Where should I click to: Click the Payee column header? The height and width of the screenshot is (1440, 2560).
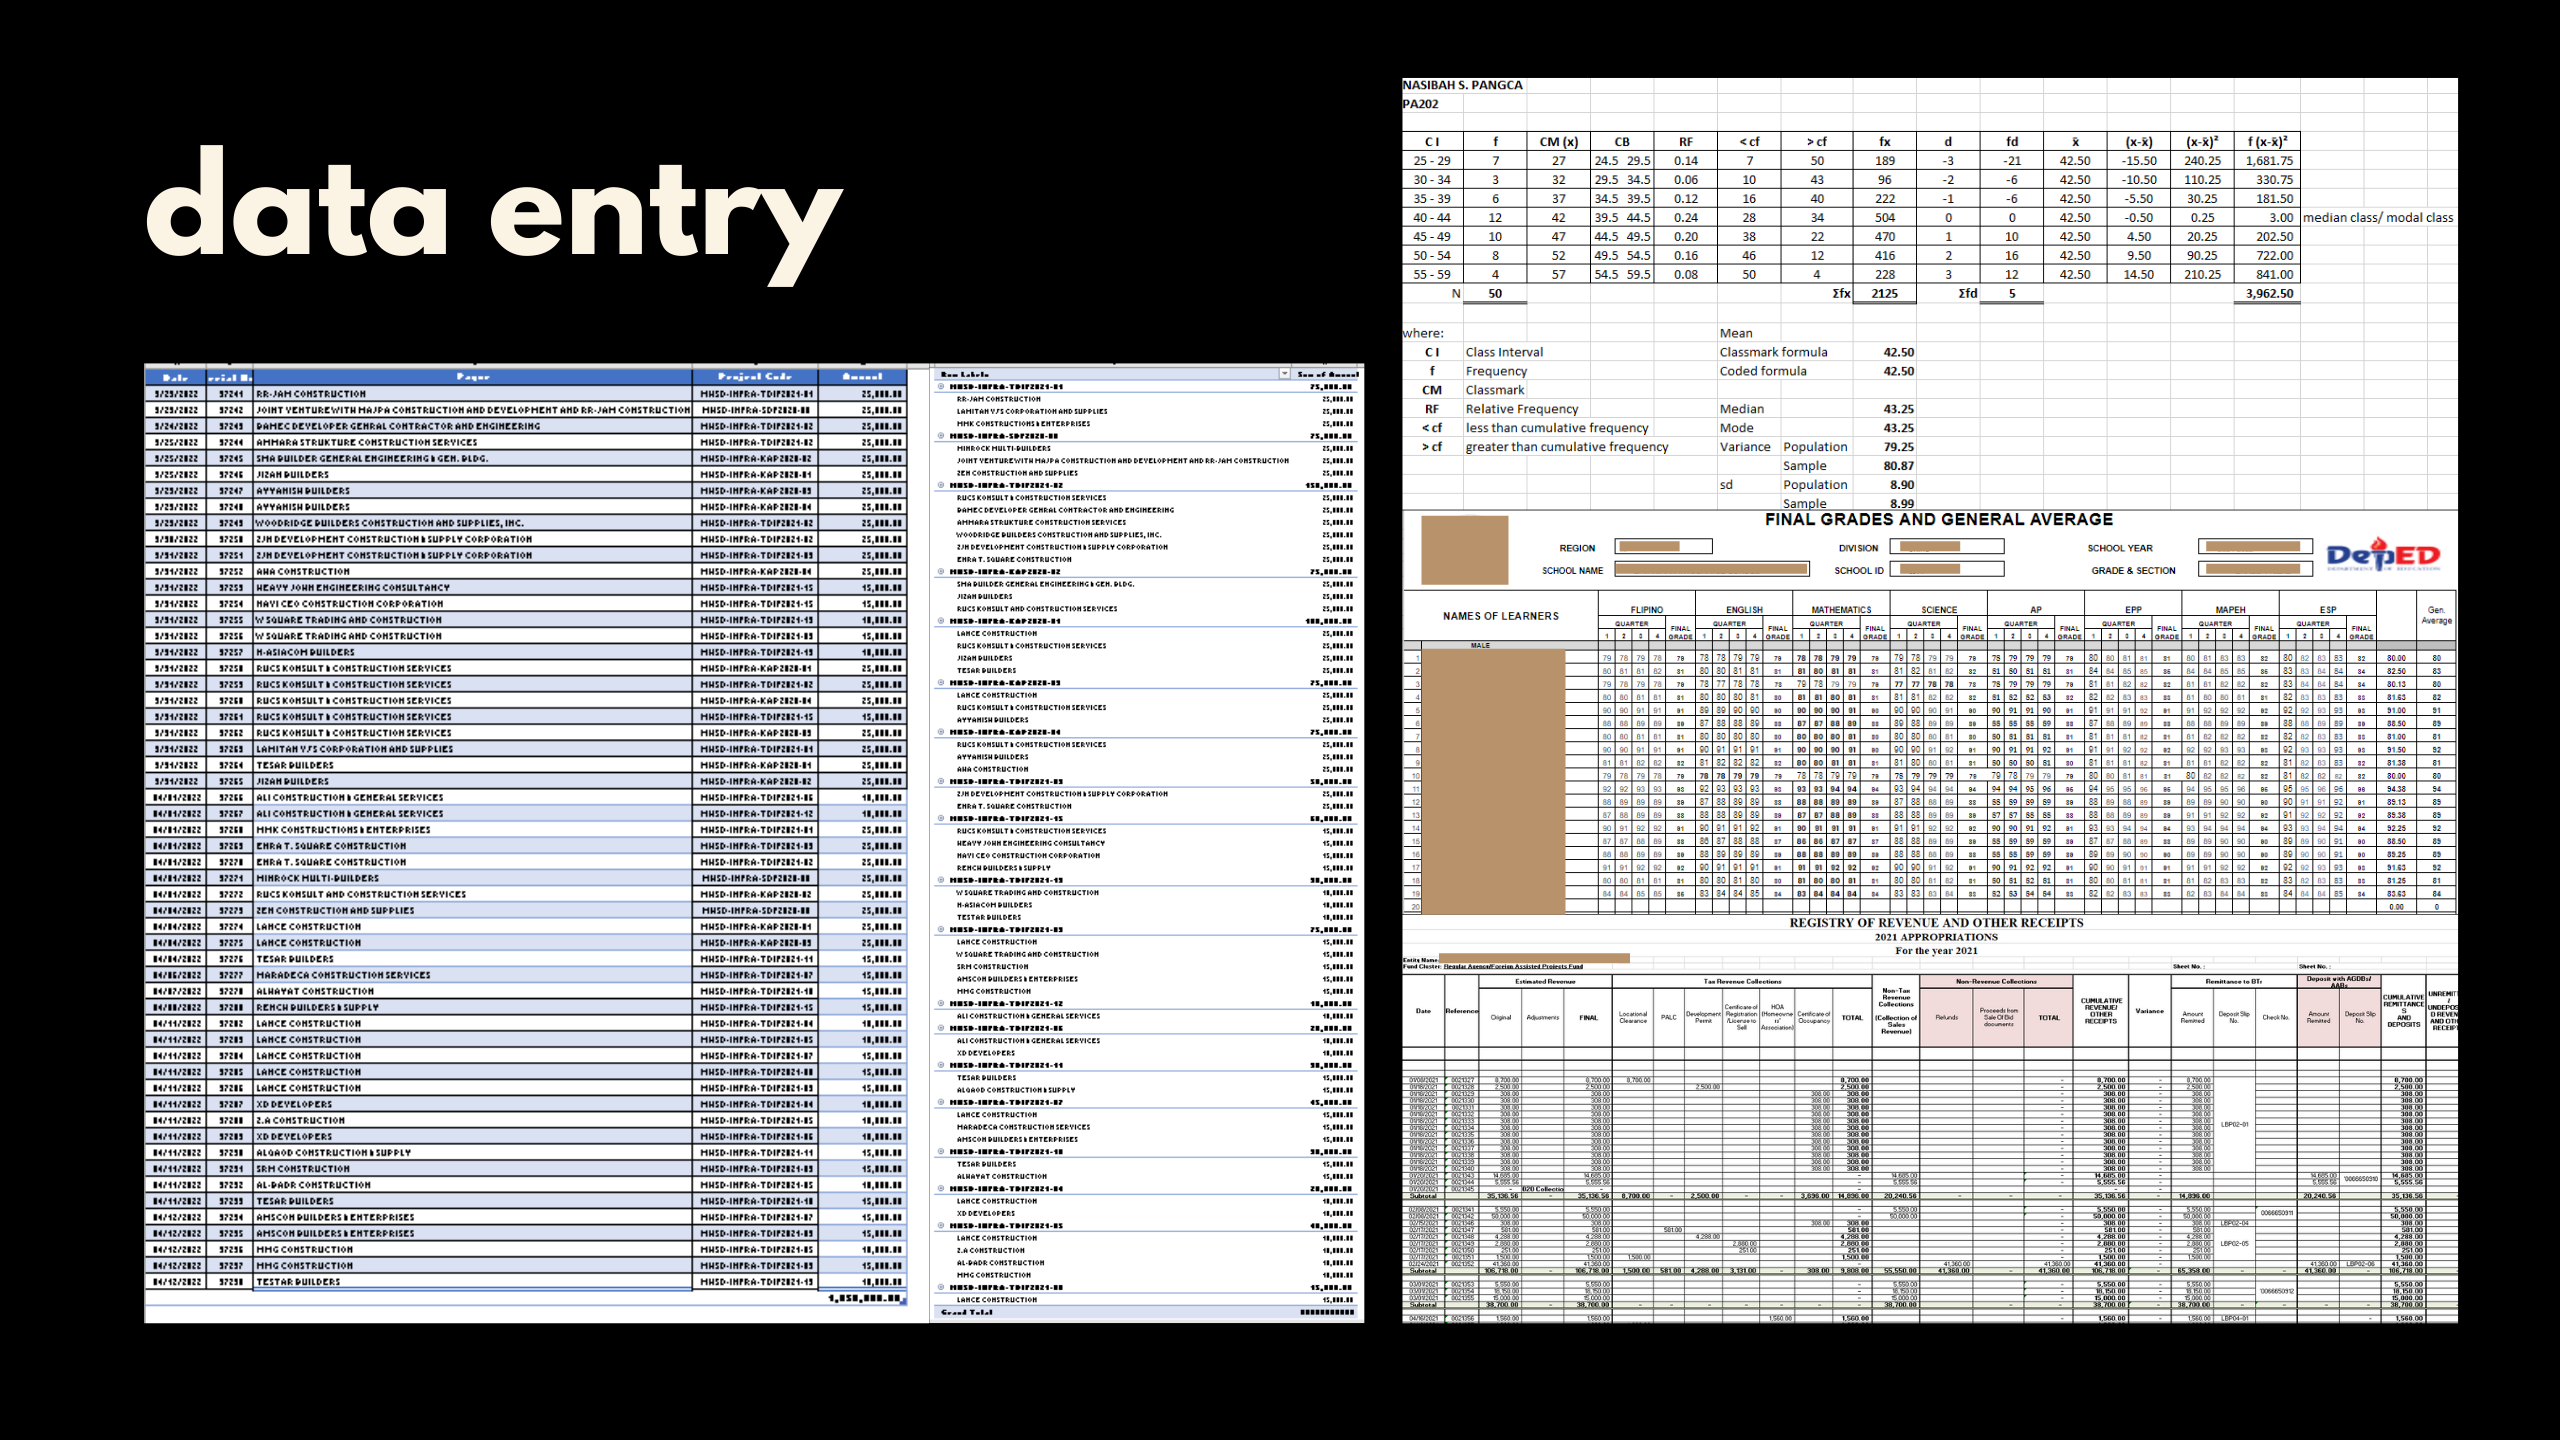(472, 377)
